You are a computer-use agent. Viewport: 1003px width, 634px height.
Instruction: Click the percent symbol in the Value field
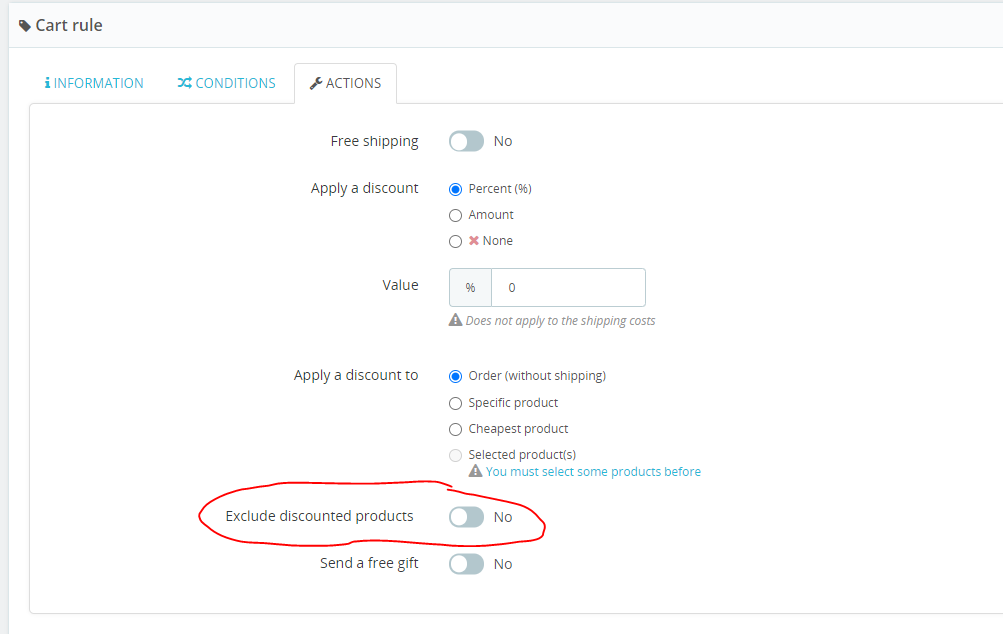click(x=470, y=287)
